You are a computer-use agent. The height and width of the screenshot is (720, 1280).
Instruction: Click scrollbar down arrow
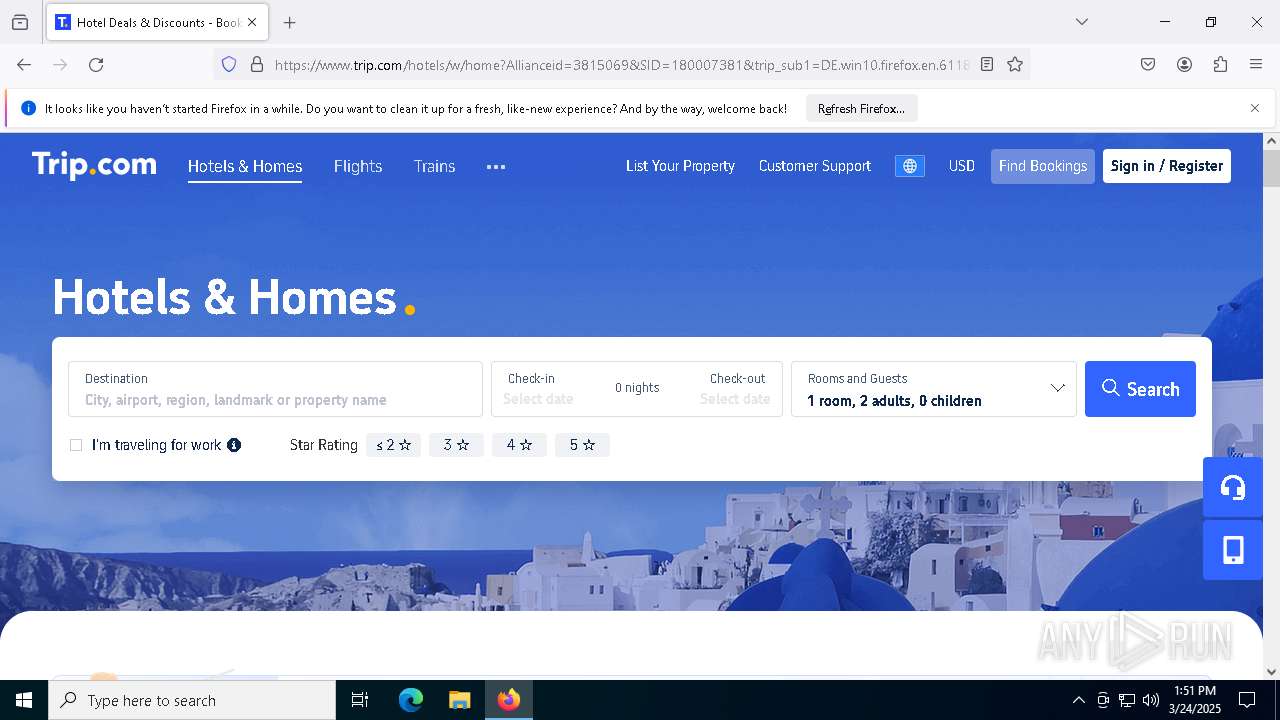pos(1271,671)
